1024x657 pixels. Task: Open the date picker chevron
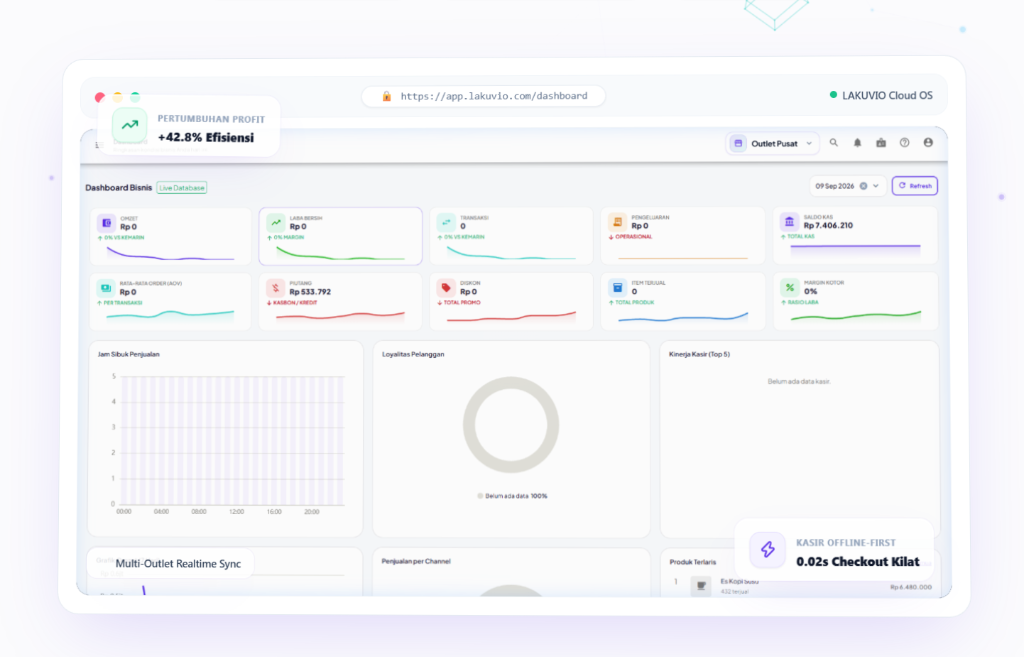point(876,186)
